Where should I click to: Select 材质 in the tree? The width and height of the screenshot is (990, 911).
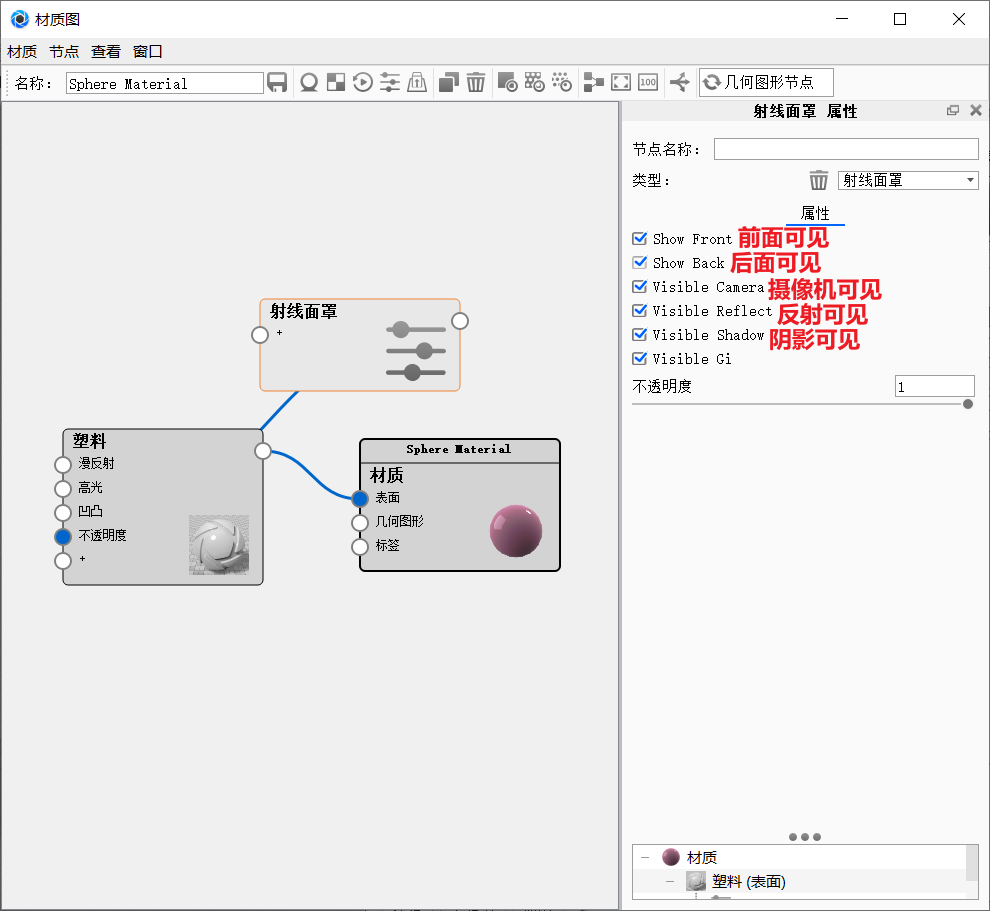[701, 857]
